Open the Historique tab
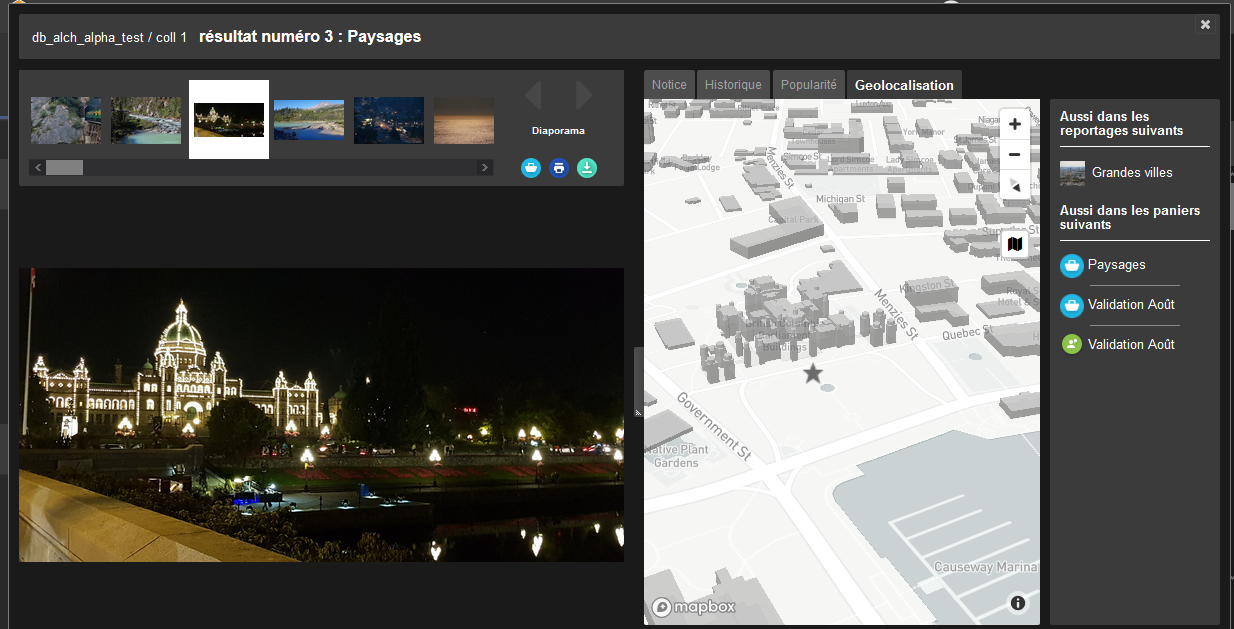 click(733, 85)
